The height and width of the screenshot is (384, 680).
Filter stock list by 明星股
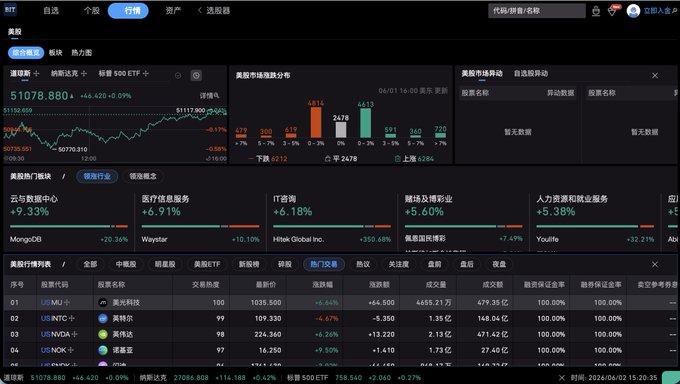coord(165,264)
